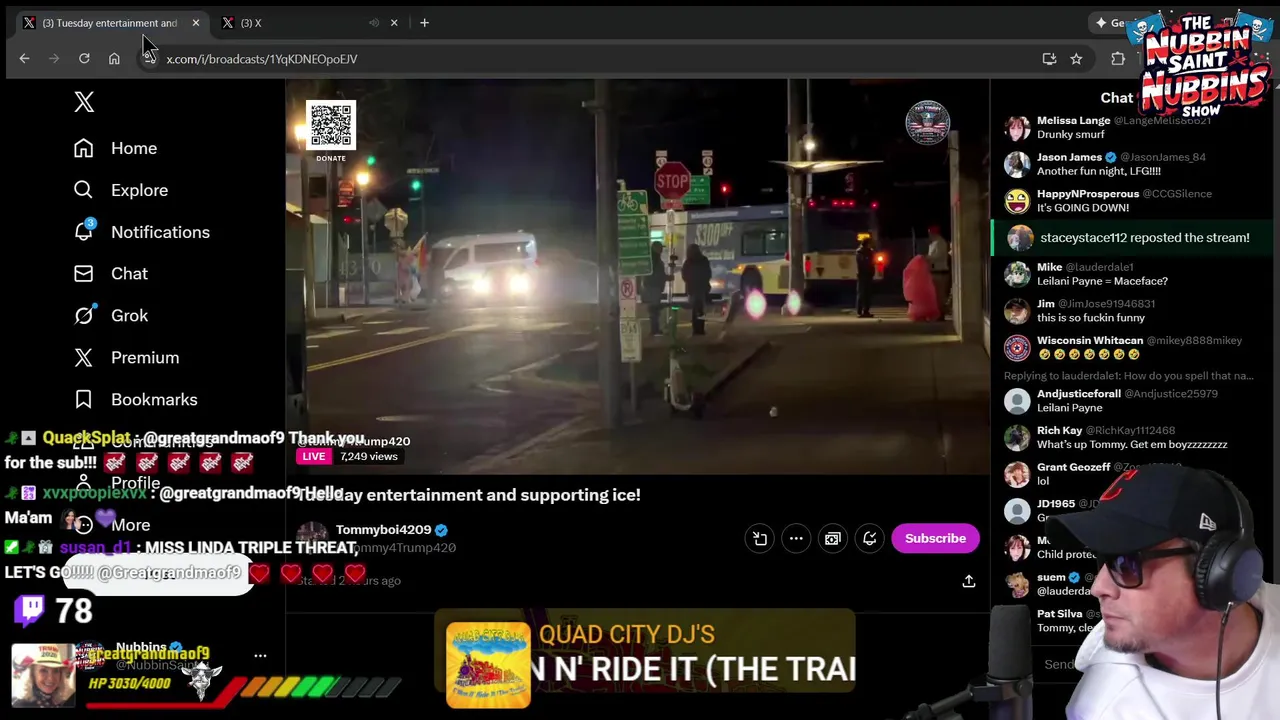
Task: Click the Subscribe button
Action: tap(935, 538)
